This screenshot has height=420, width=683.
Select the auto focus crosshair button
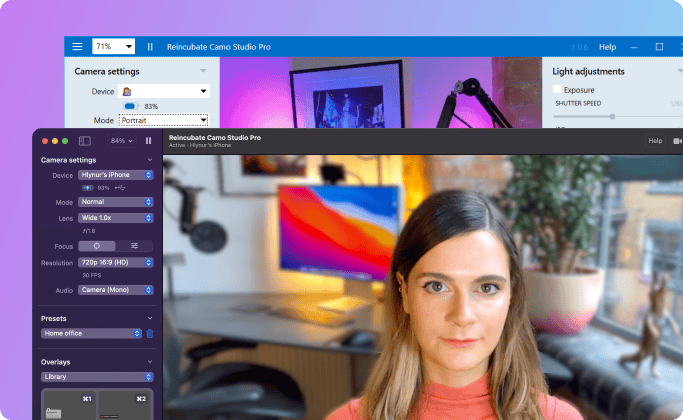coord(97,246)
